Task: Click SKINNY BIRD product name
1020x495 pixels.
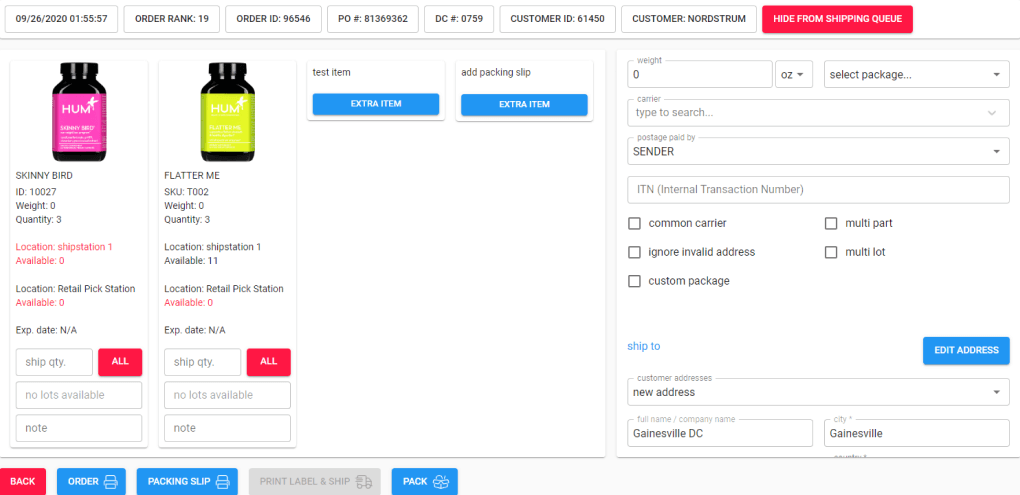Action: [44, 176]
